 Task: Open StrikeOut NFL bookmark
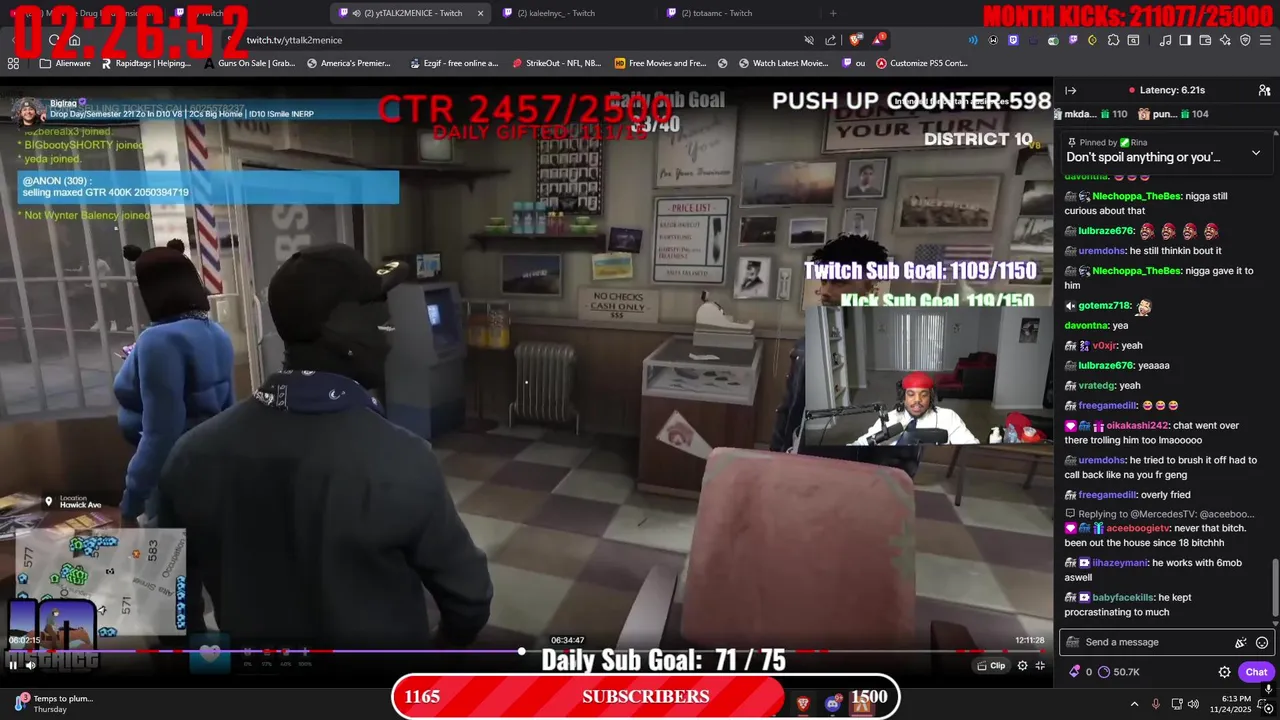click(x=556, y=63)
